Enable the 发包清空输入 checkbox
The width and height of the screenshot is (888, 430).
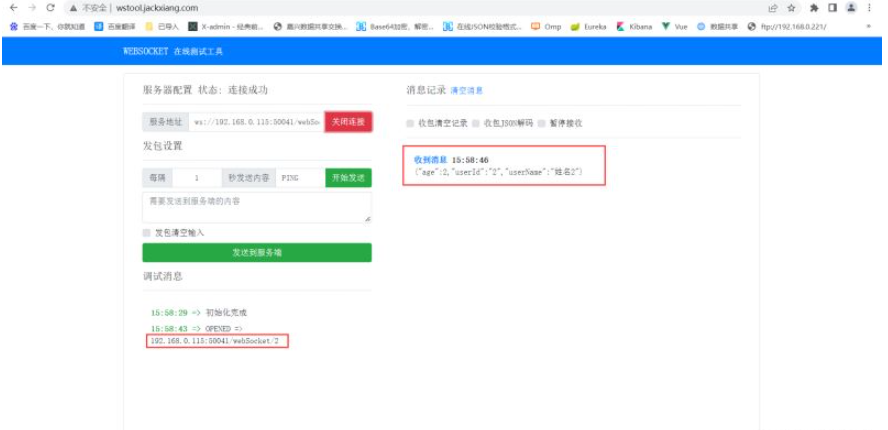click(x=147, y=233)
